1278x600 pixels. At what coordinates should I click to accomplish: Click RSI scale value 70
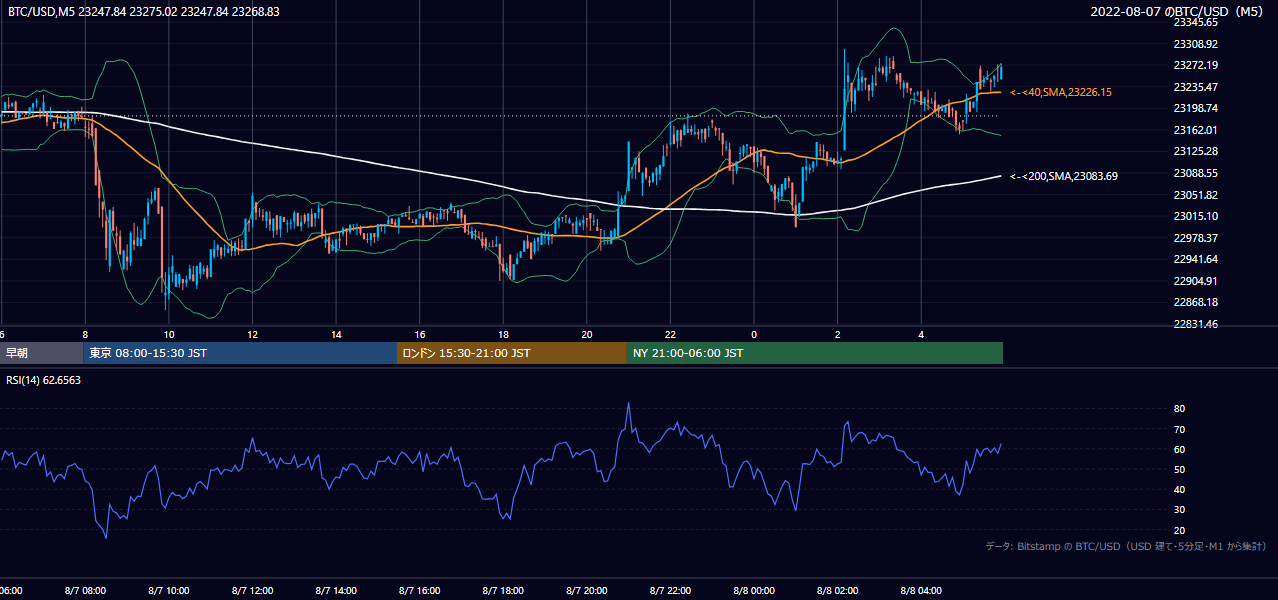[1179, 429]
